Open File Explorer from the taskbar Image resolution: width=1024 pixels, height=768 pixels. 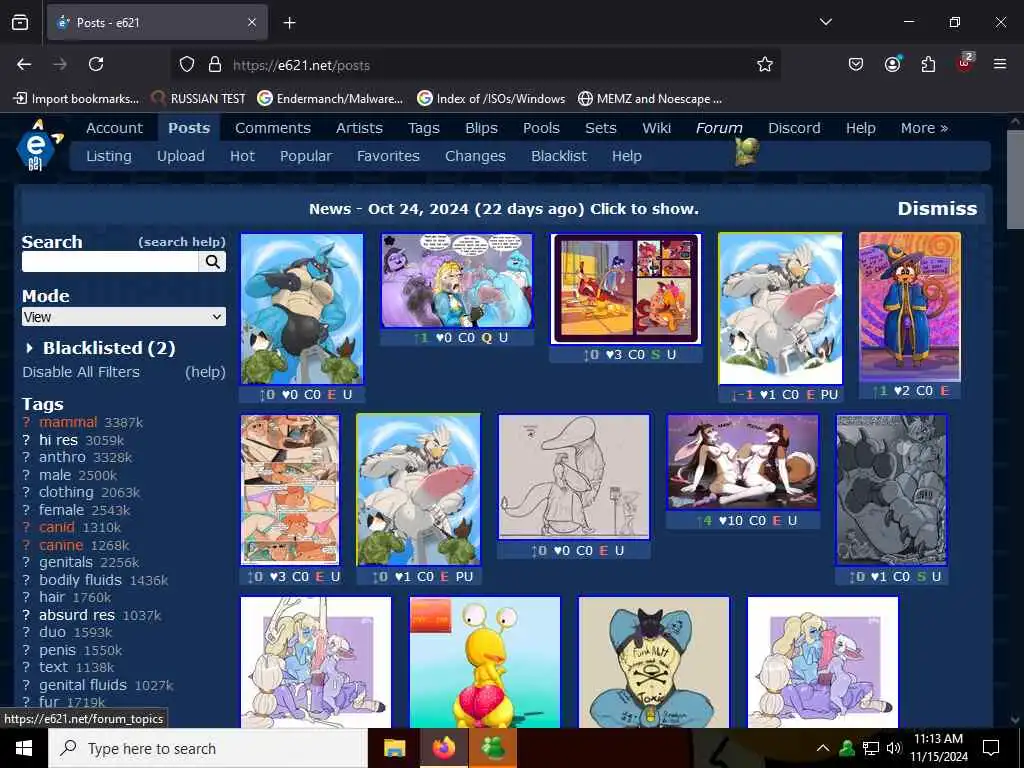click(x=394, y=748)
